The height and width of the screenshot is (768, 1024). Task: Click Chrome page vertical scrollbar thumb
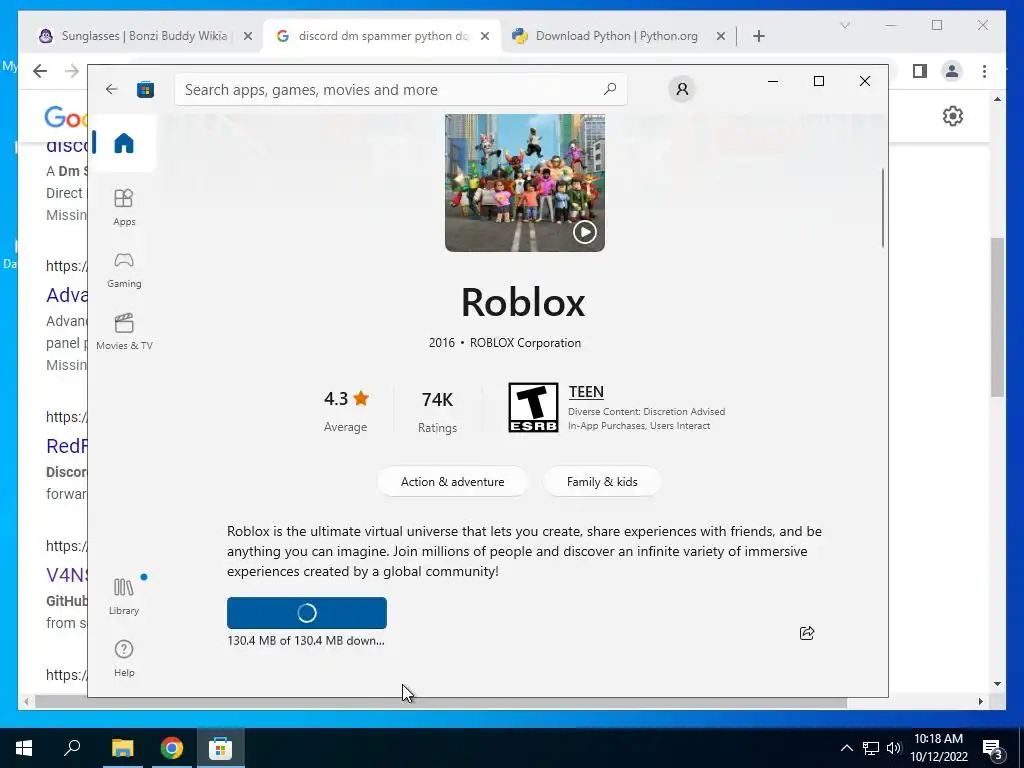coord(997,317)
